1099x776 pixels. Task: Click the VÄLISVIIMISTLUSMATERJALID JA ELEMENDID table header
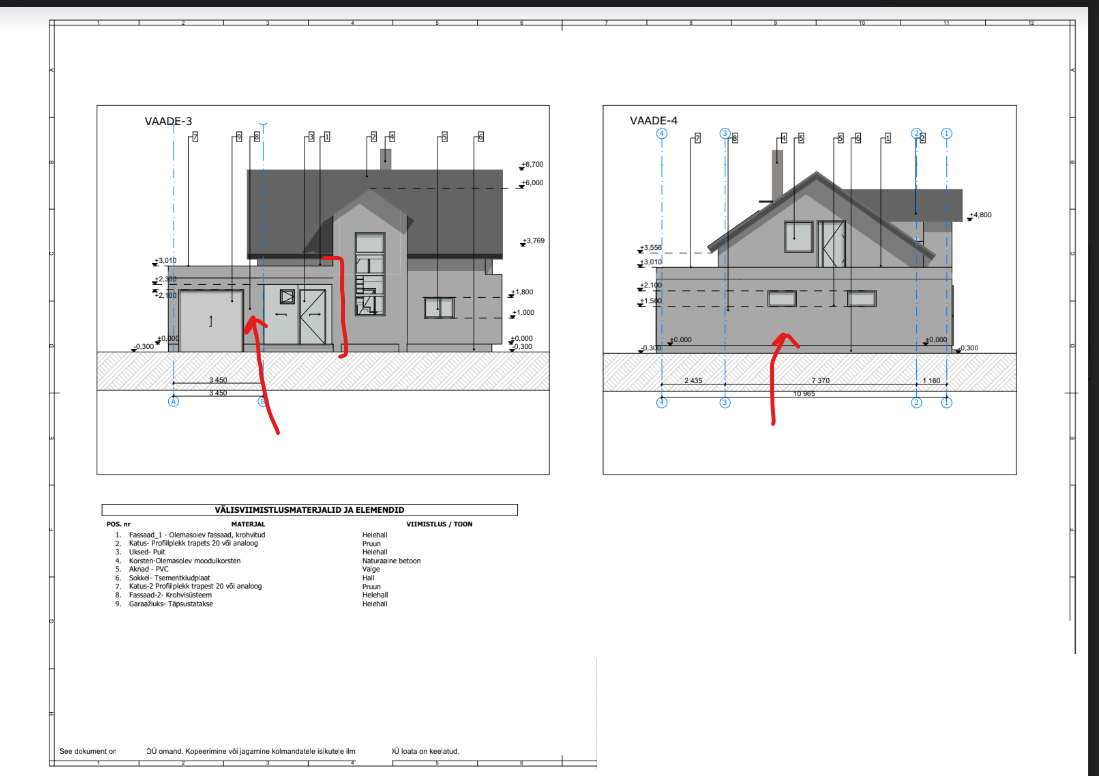pos(310,510)
